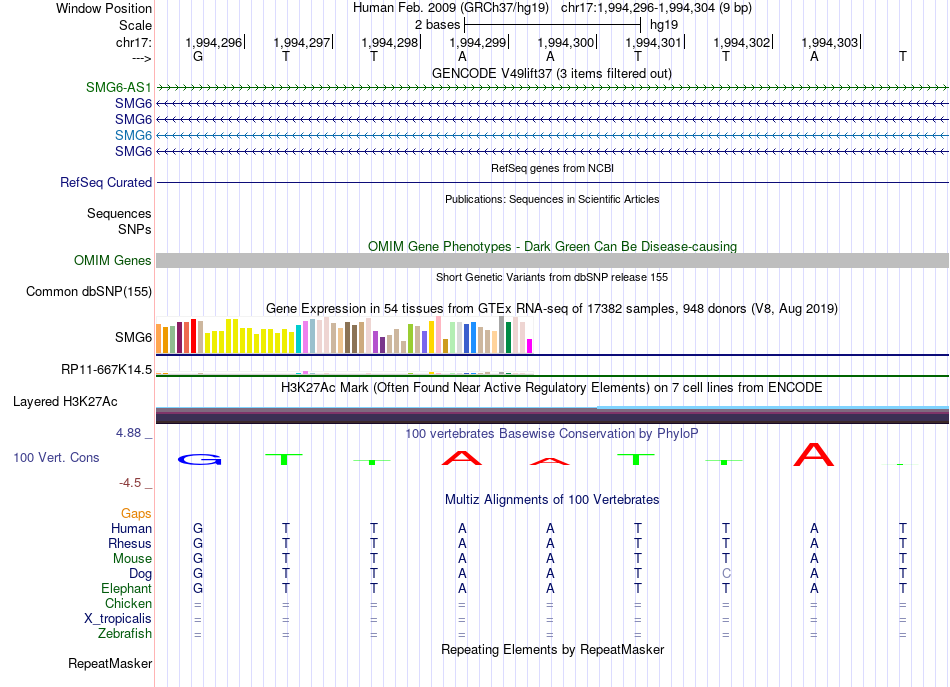Image resolution: width=950 pixels, height=687 pixels.
Task: Click the Zebrafish species alignment label
Action: [125, 633]
